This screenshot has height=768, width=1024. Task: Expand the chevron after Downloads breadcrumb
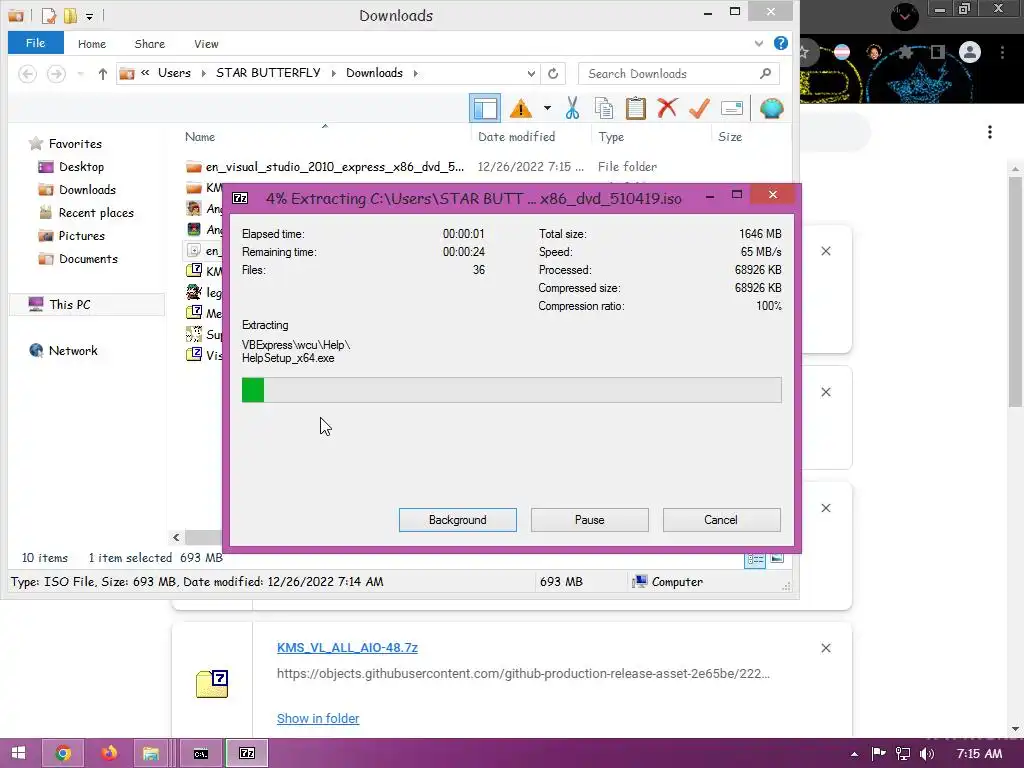[x=415, y=73]
